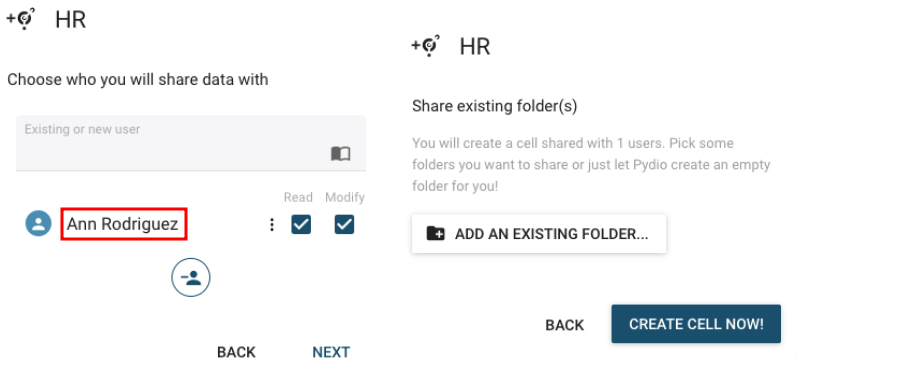Click the folder-plus icon in the add folder button

(x=435, y=234)
